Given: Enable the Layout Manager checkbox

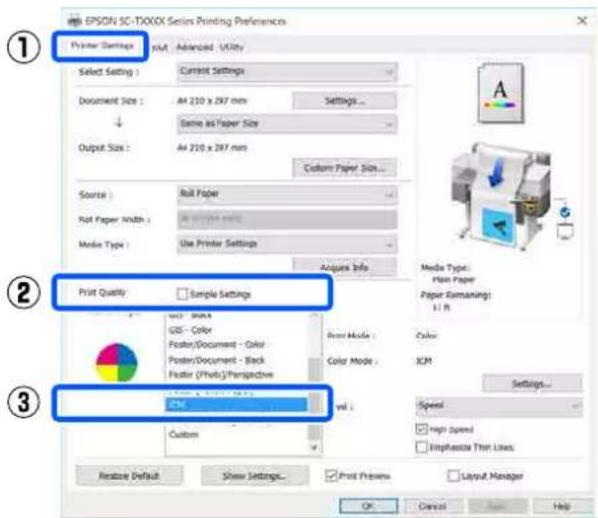Looking at the screenshot, I should point(453,476).
